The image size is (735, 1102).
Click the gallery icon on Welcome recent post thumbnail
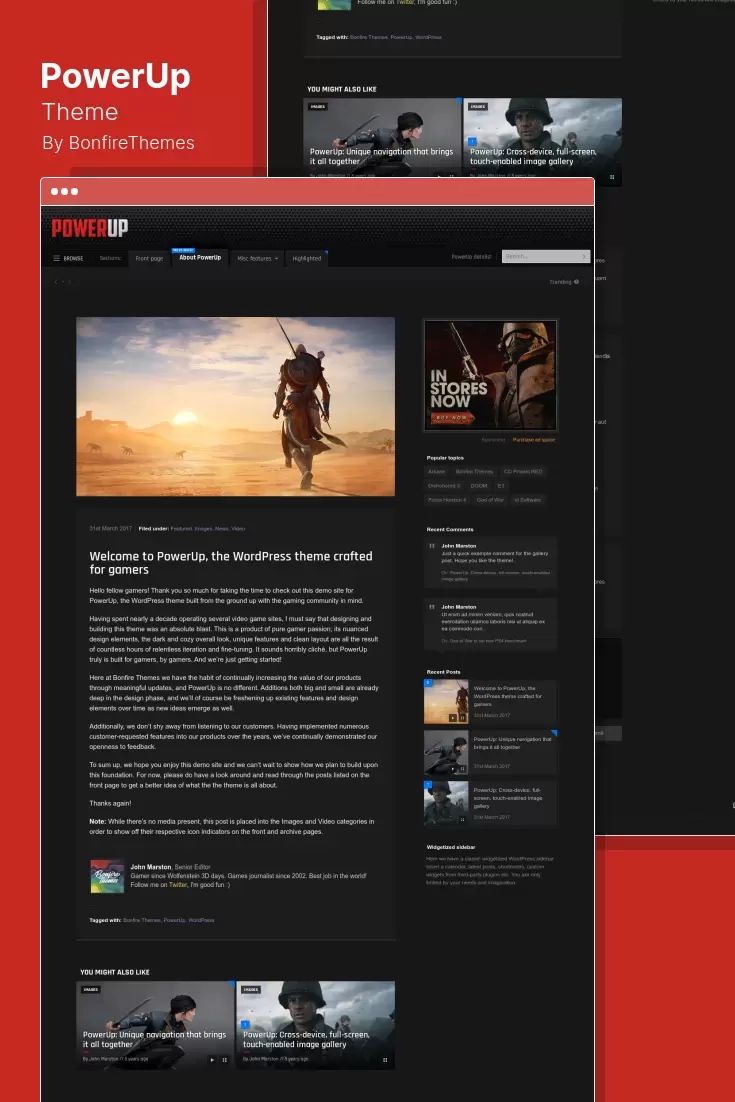(462, 718)
